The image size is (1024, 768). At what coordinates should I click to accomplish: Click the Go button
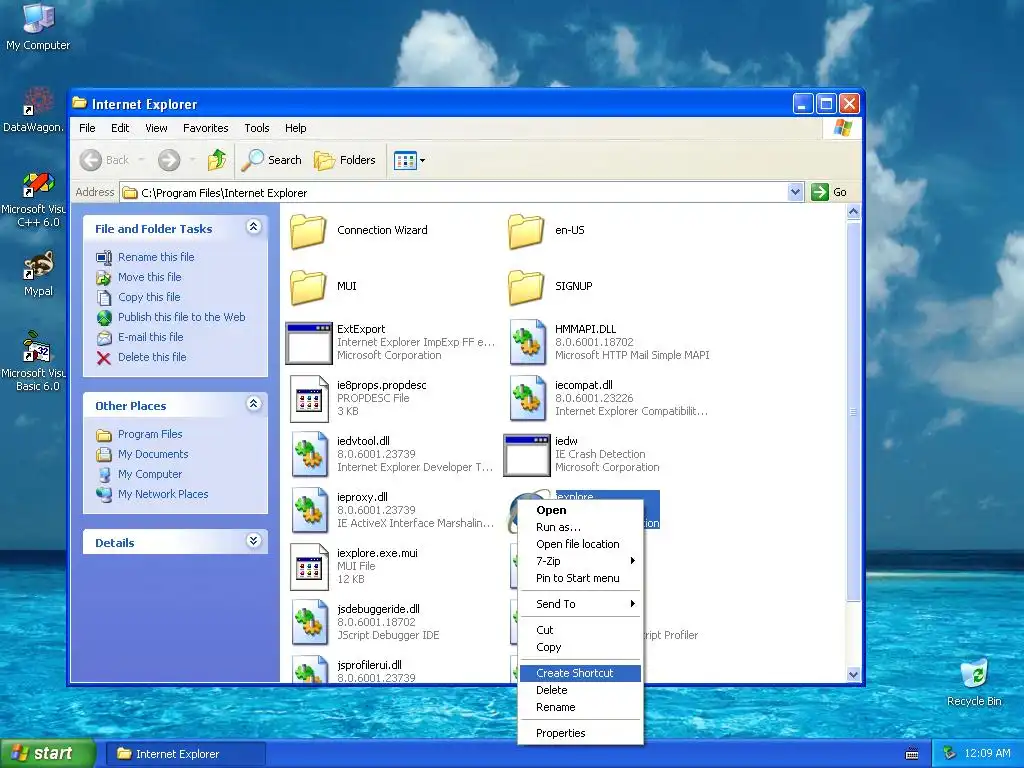[829, 192]
